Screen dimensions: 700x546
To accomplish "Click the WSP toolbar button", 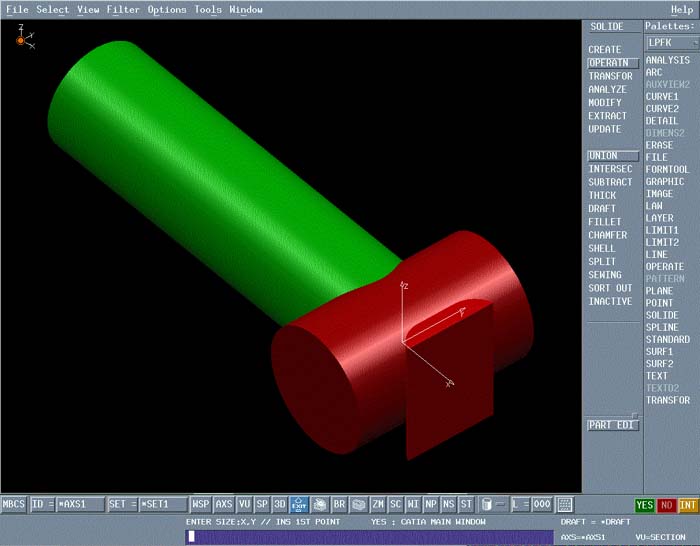I will tap(201, 505).
